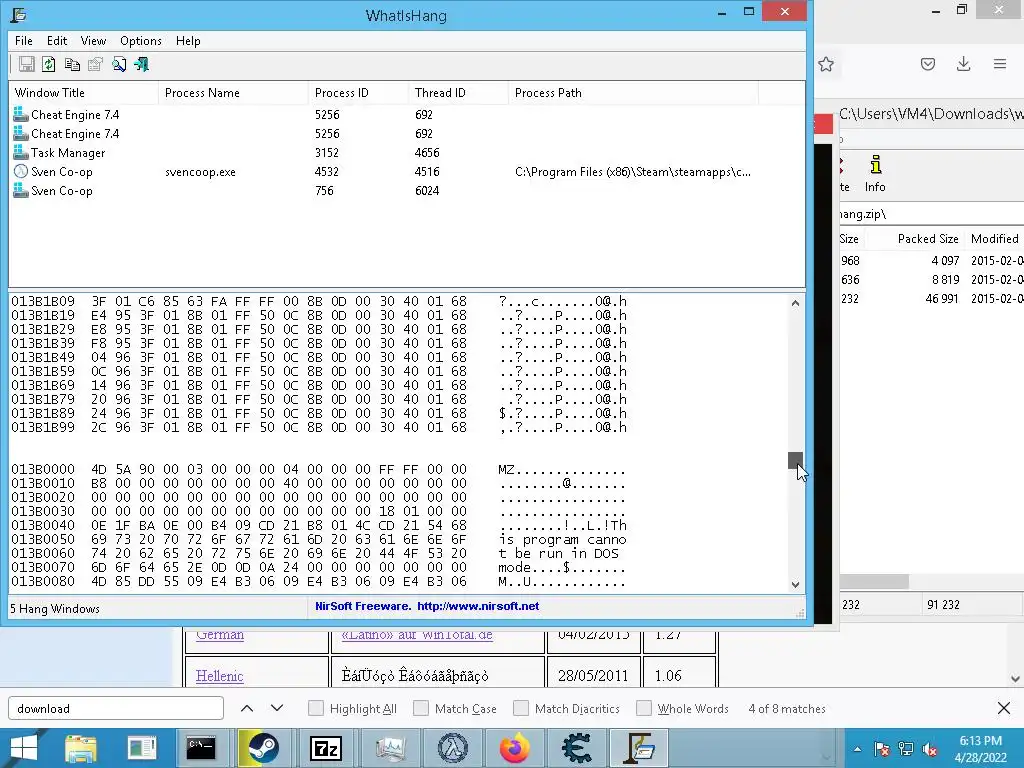Screen dimensions: 1024x768
Task: Select the Sven Co-op row with ID 756
Action: pos(406,191)
